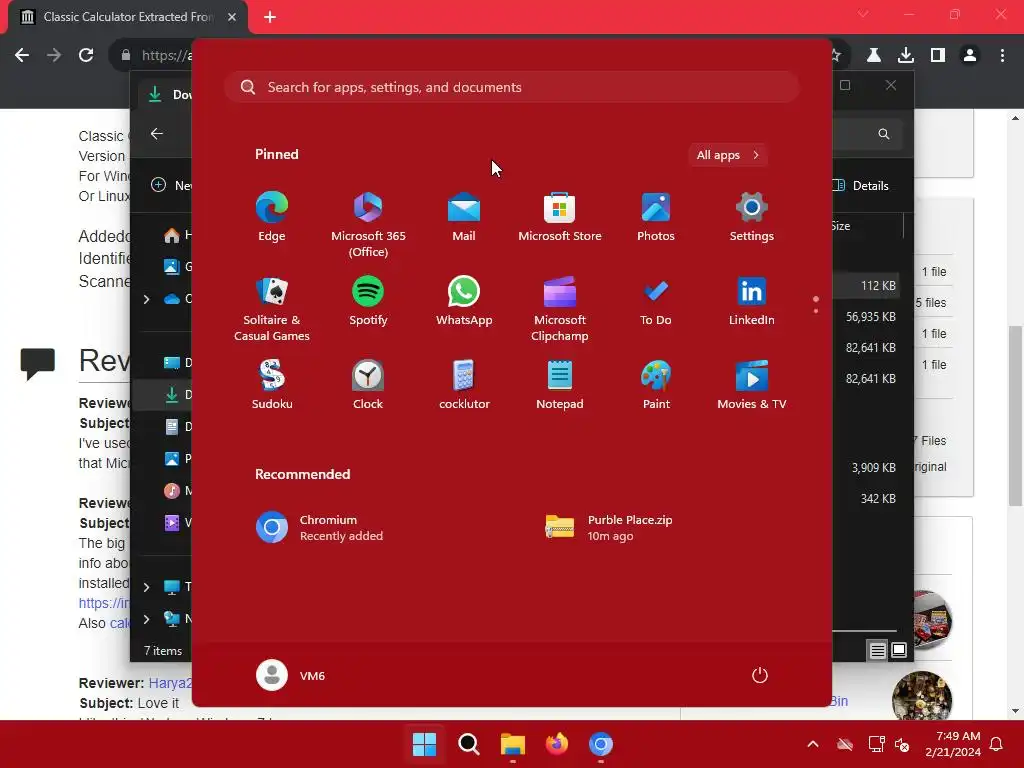
Task: Launch the cocklutor calculator app
Action: pyautogui.click(x=464, y=385)
